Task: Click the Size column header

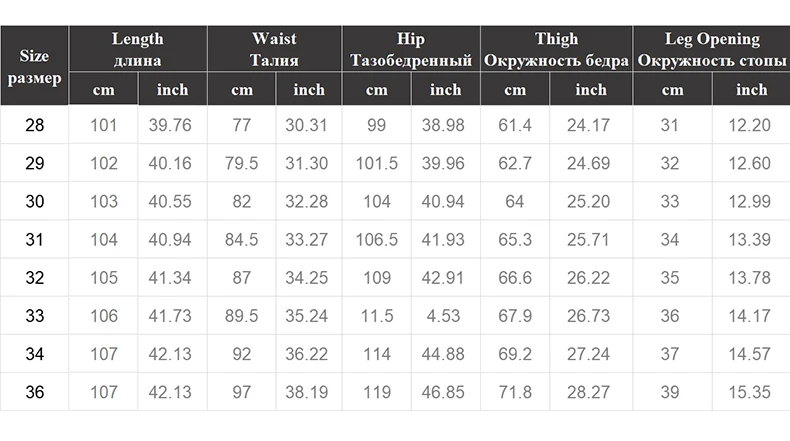Action: [34, 66]
